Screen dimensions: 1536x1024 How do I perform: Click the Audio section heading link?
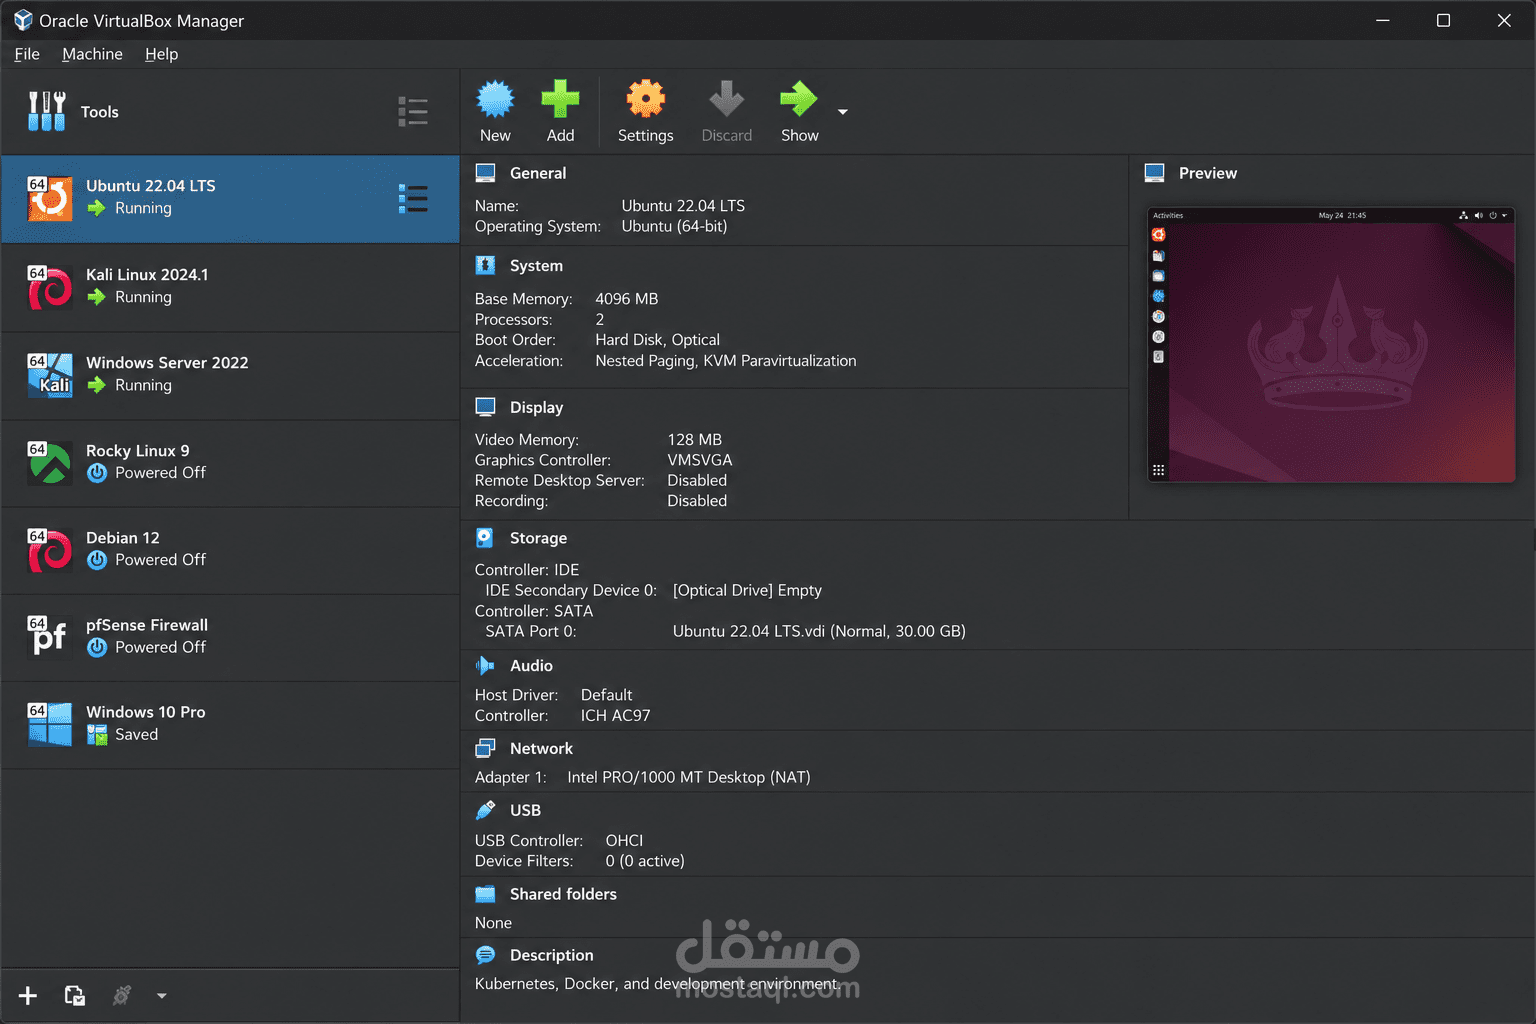point(531,665)
